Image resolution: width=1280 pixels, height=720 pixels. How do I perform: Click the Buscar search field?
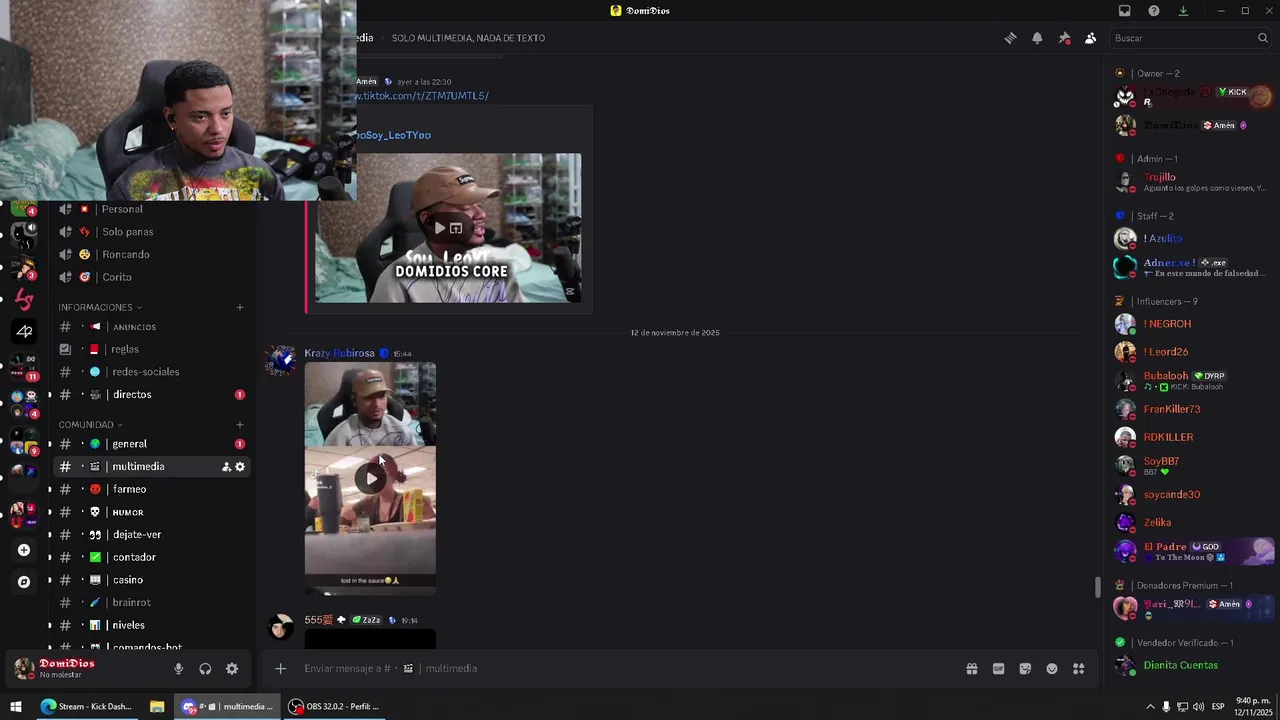coord(1190,38)
